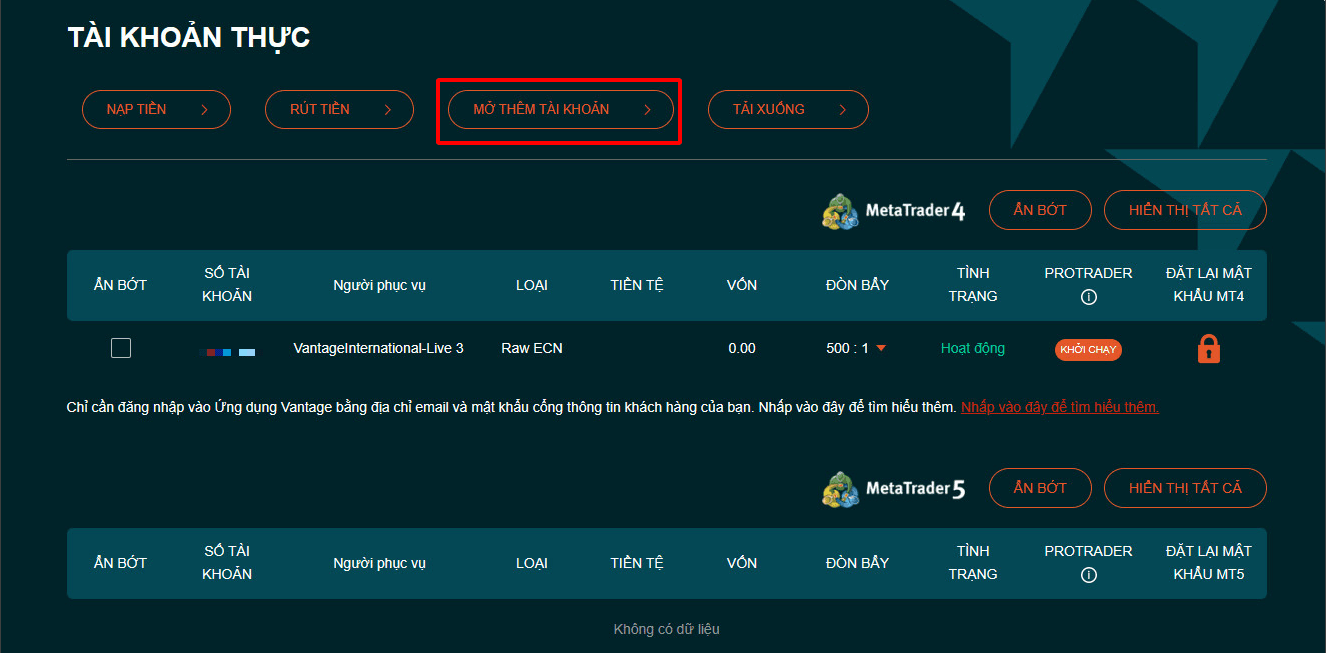The height and width of the screenshot is (653, 1326).
Task: Click the MetaTrader 4 logo
Action: 893,211
